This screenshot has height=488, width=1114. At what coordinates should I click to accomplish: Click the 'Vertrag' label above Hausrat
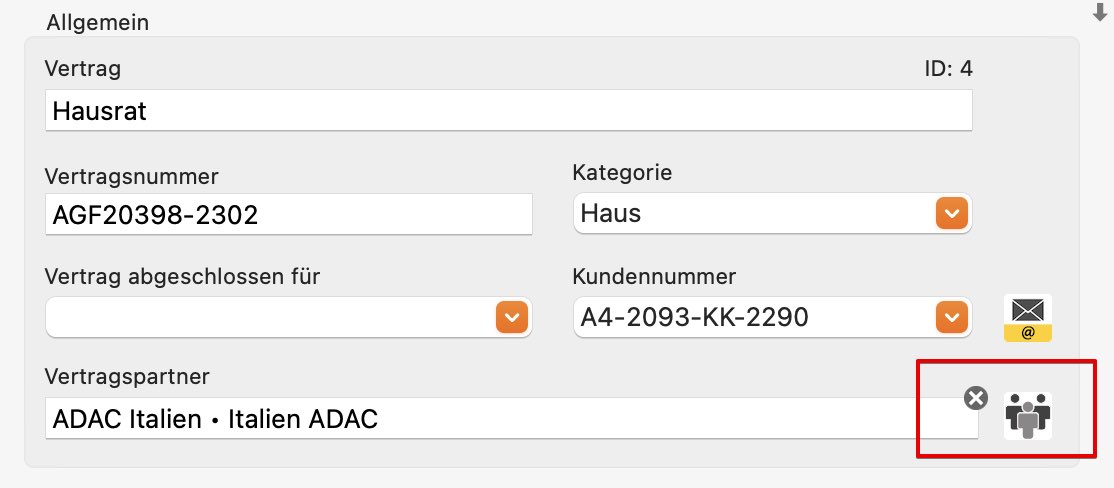[82, 69]
